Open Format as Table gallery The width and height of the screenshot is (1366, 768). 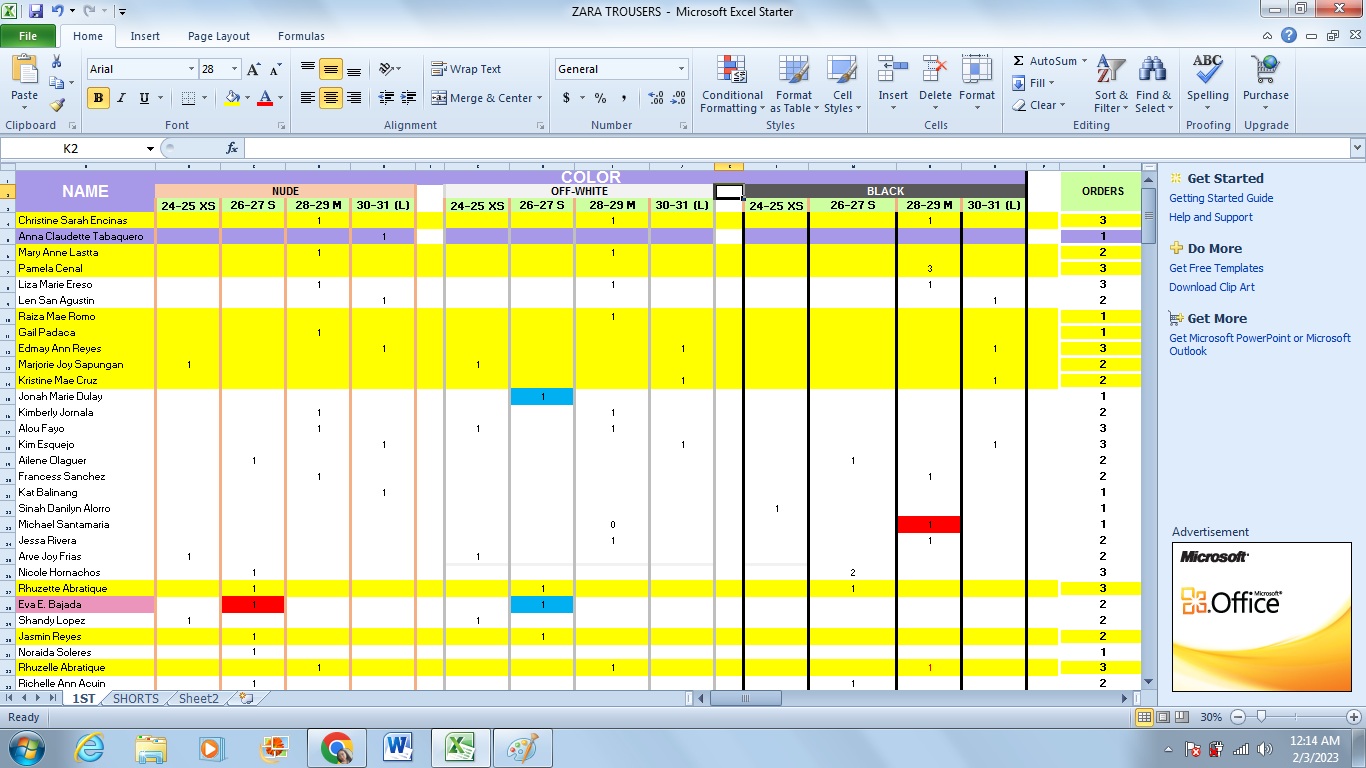(794, 84)
